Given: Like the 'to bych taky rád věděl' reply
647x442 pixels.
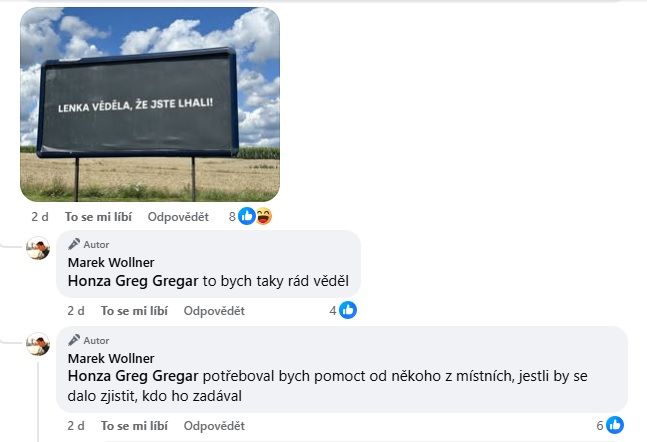Looking at the screenshot, I should coord(134,311).
